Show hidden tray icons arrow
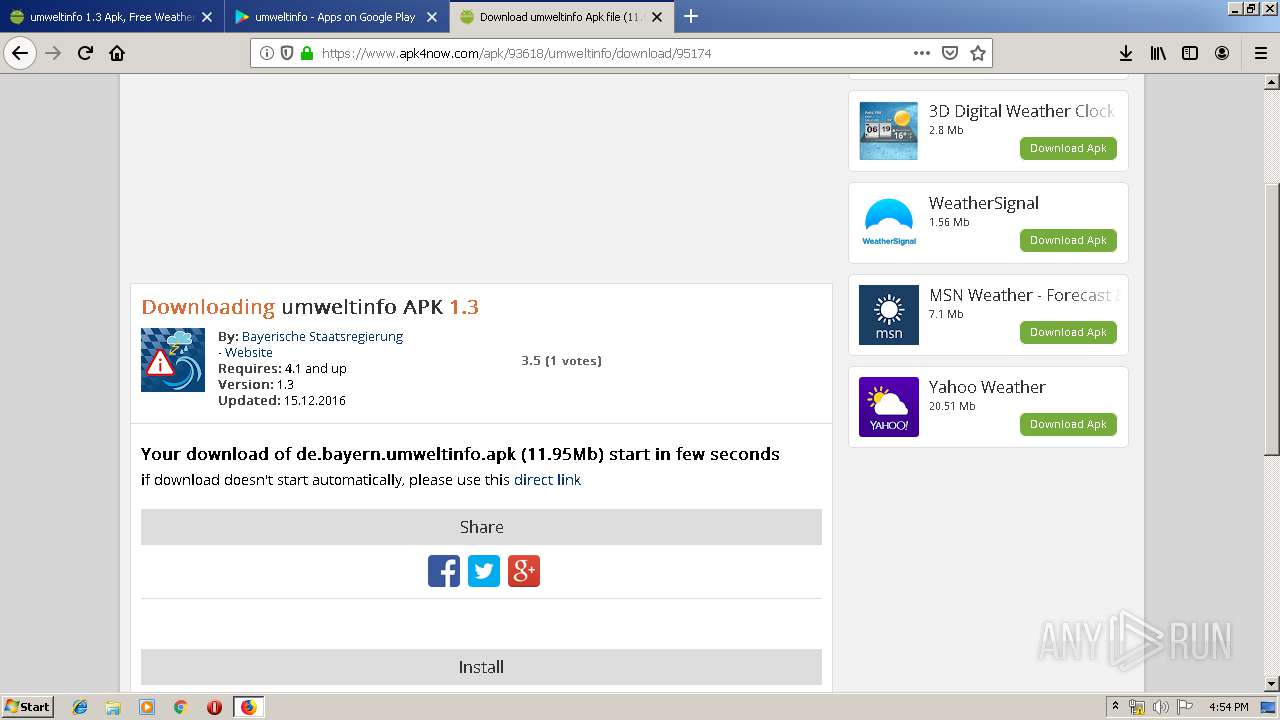Screen dimensions: 1280x720 pos(1115,707)
